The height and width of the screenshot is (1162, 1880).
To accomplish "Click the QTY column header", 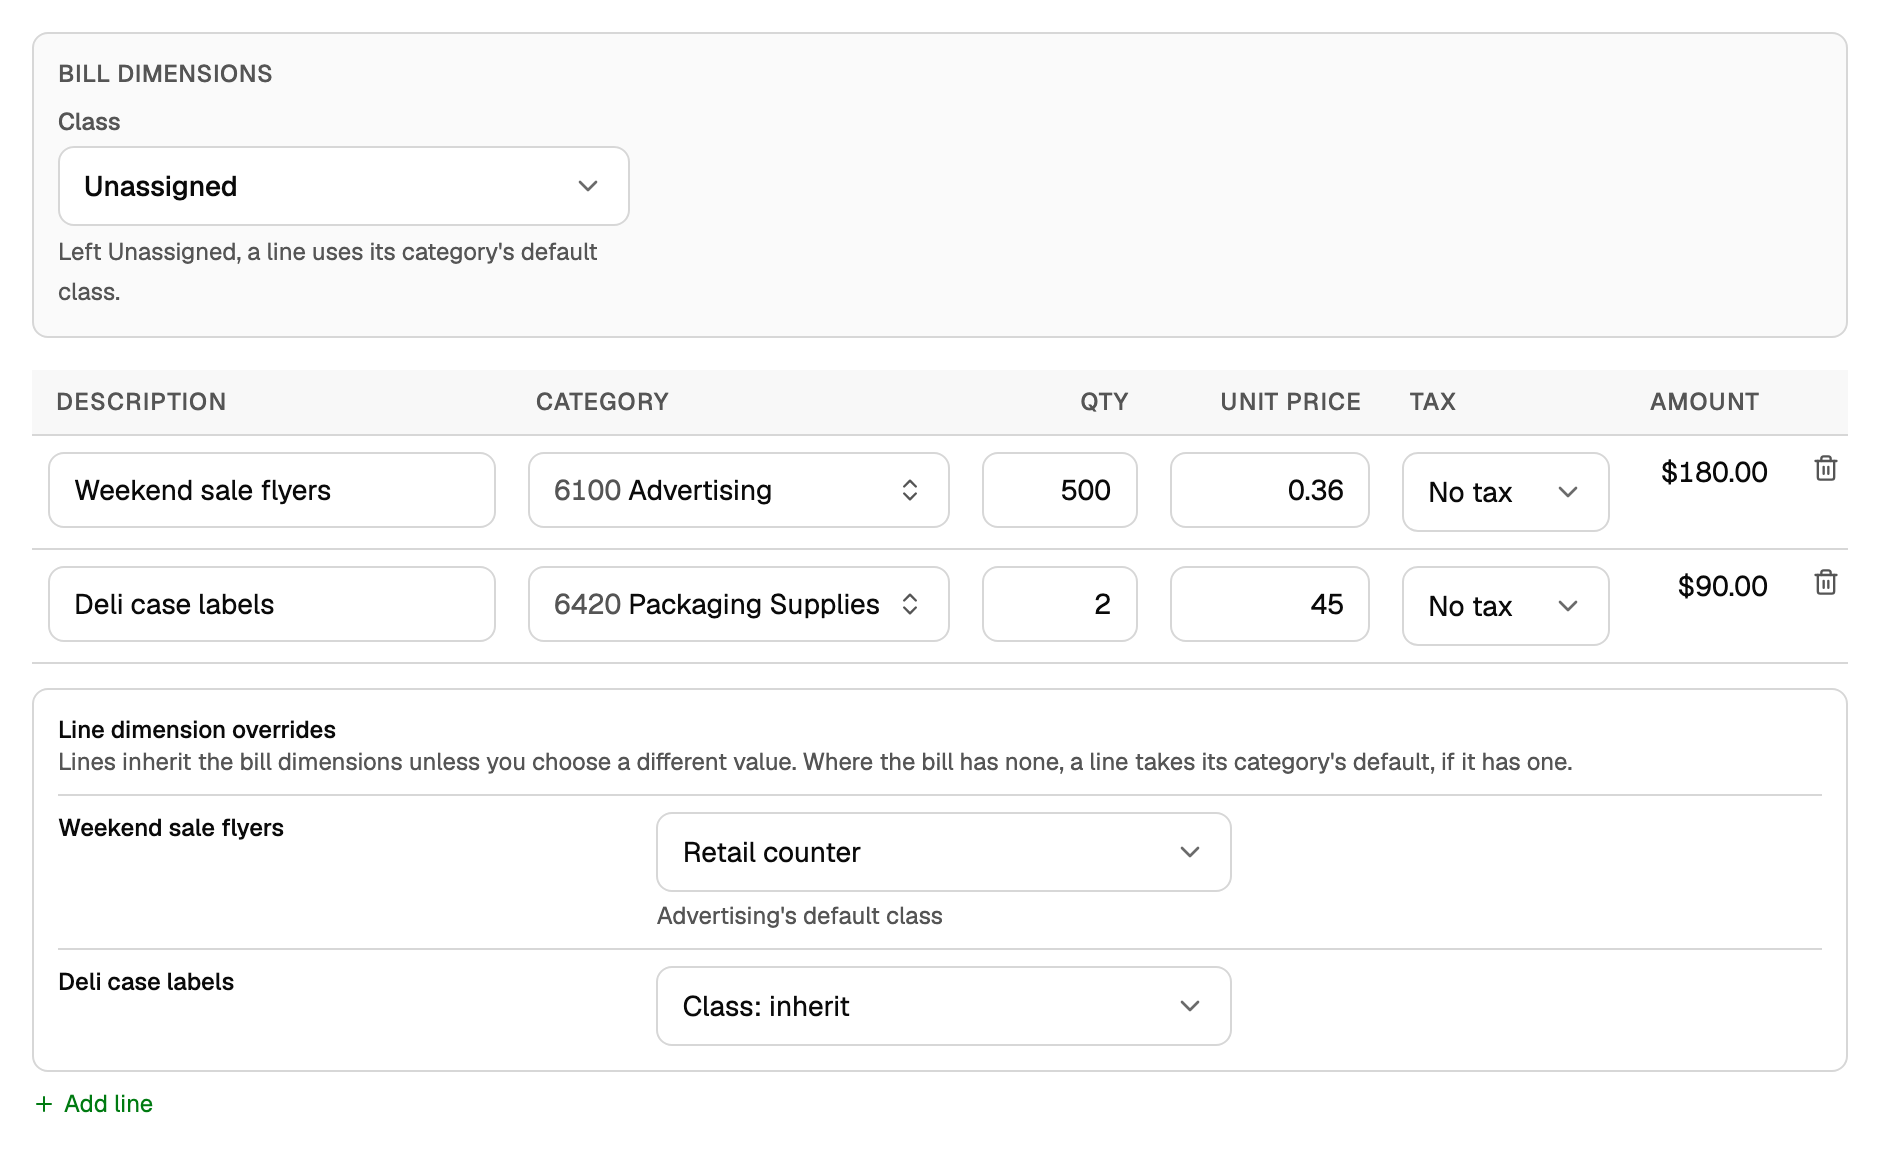I will [1104, 402].
